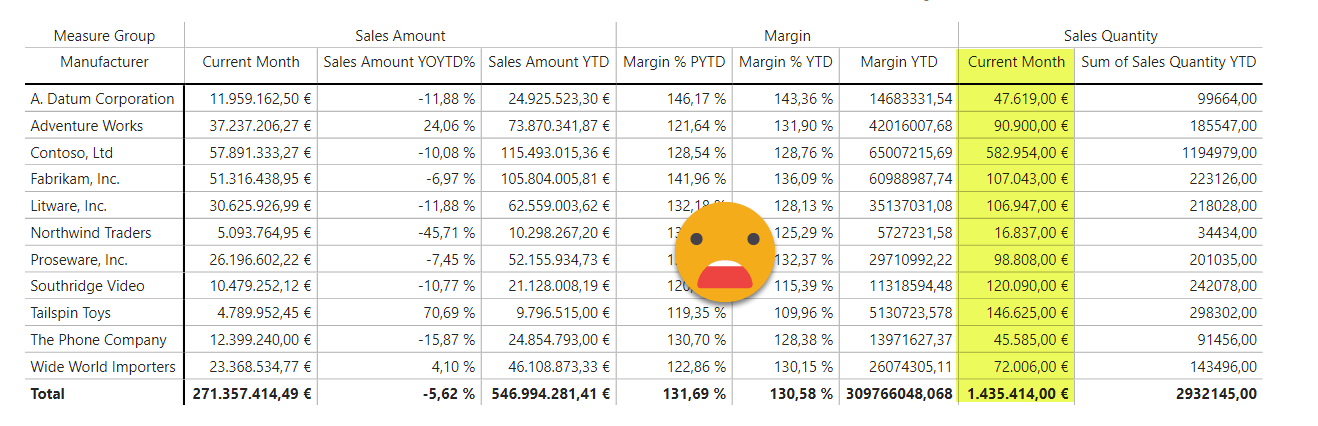Click the Margin YTD column header
The height and width of the screenshot is (426, 1318).
click(899, 62)
